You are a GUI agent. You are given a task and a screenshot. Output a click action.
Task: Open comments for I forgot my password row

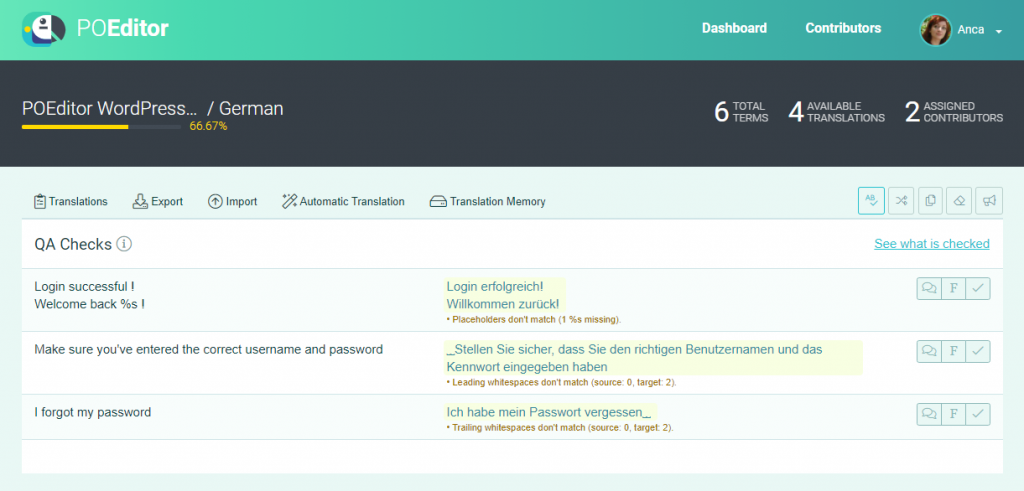pos(929,414)
